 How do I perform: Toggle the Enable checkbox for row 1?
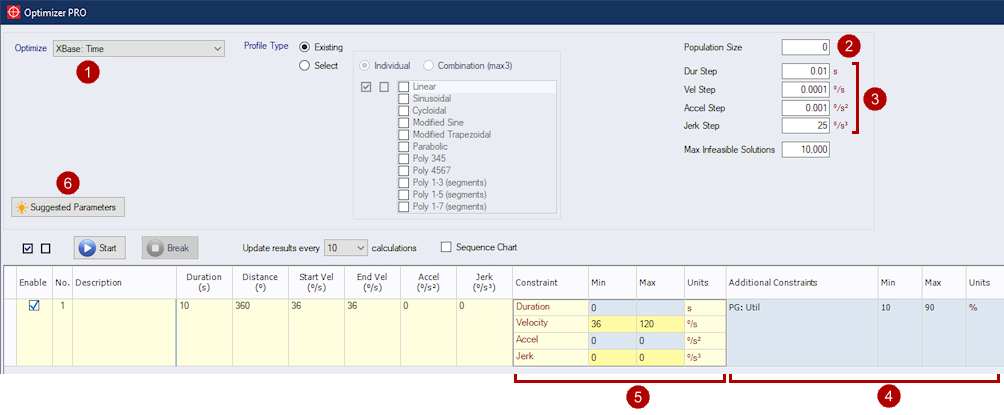click(34, 306)
